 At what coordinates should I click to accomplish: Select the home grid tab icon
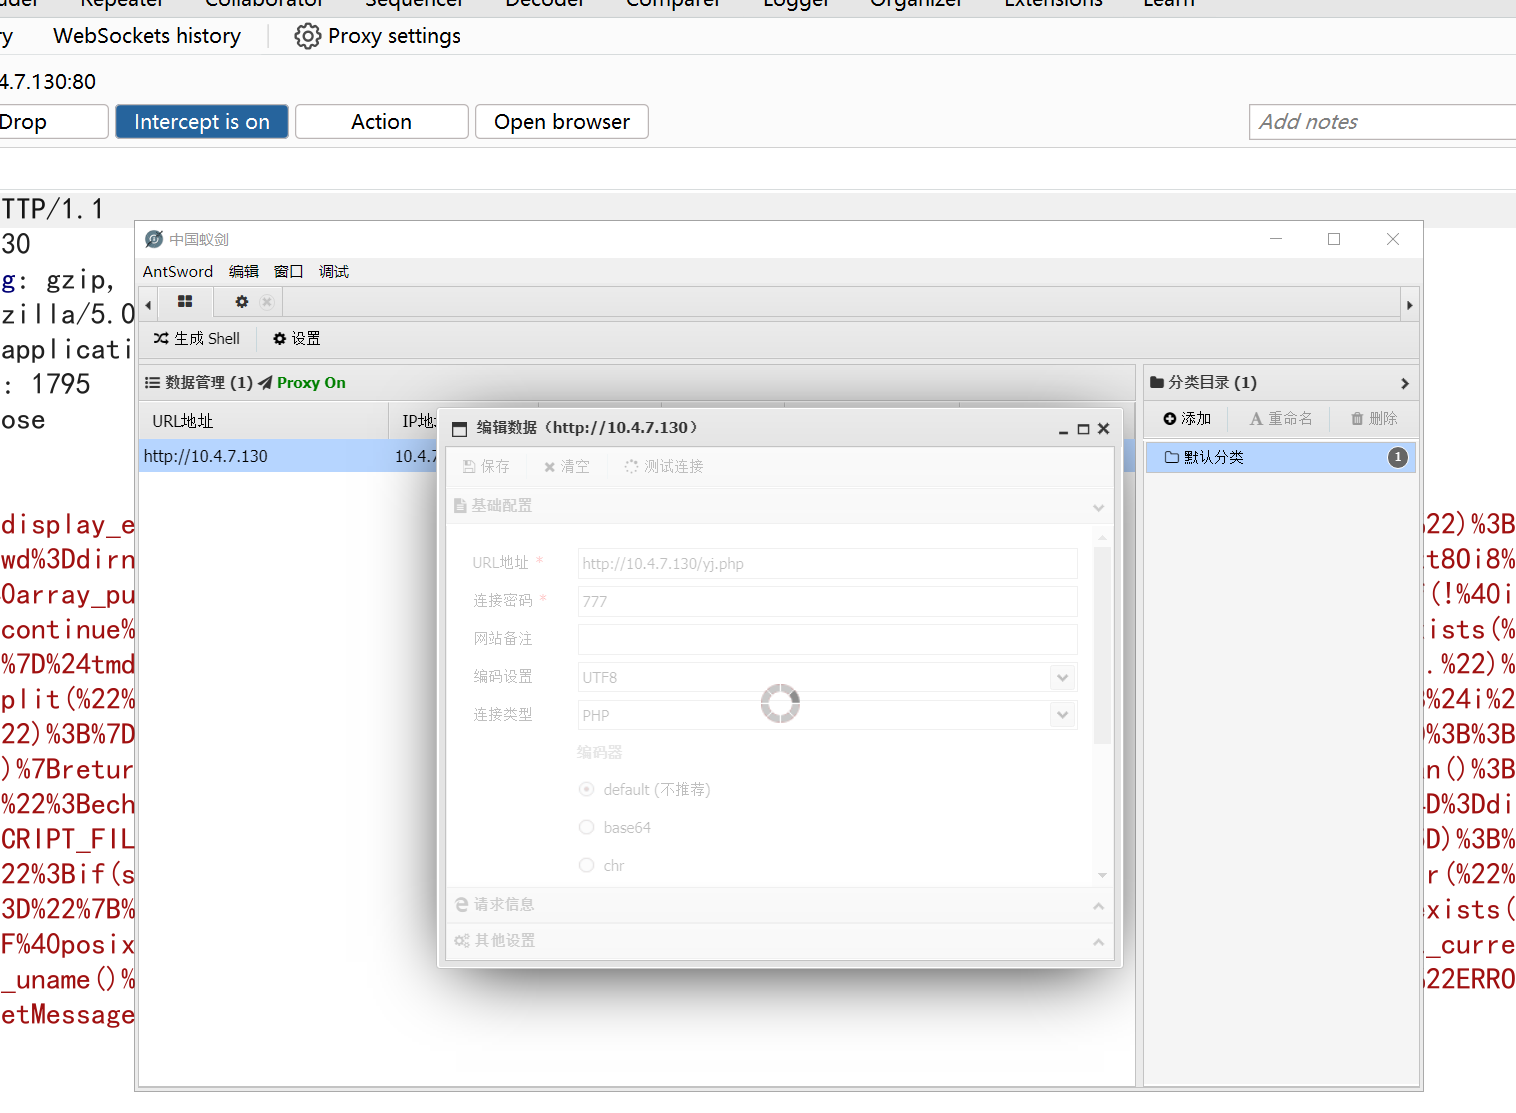[185, 301]
